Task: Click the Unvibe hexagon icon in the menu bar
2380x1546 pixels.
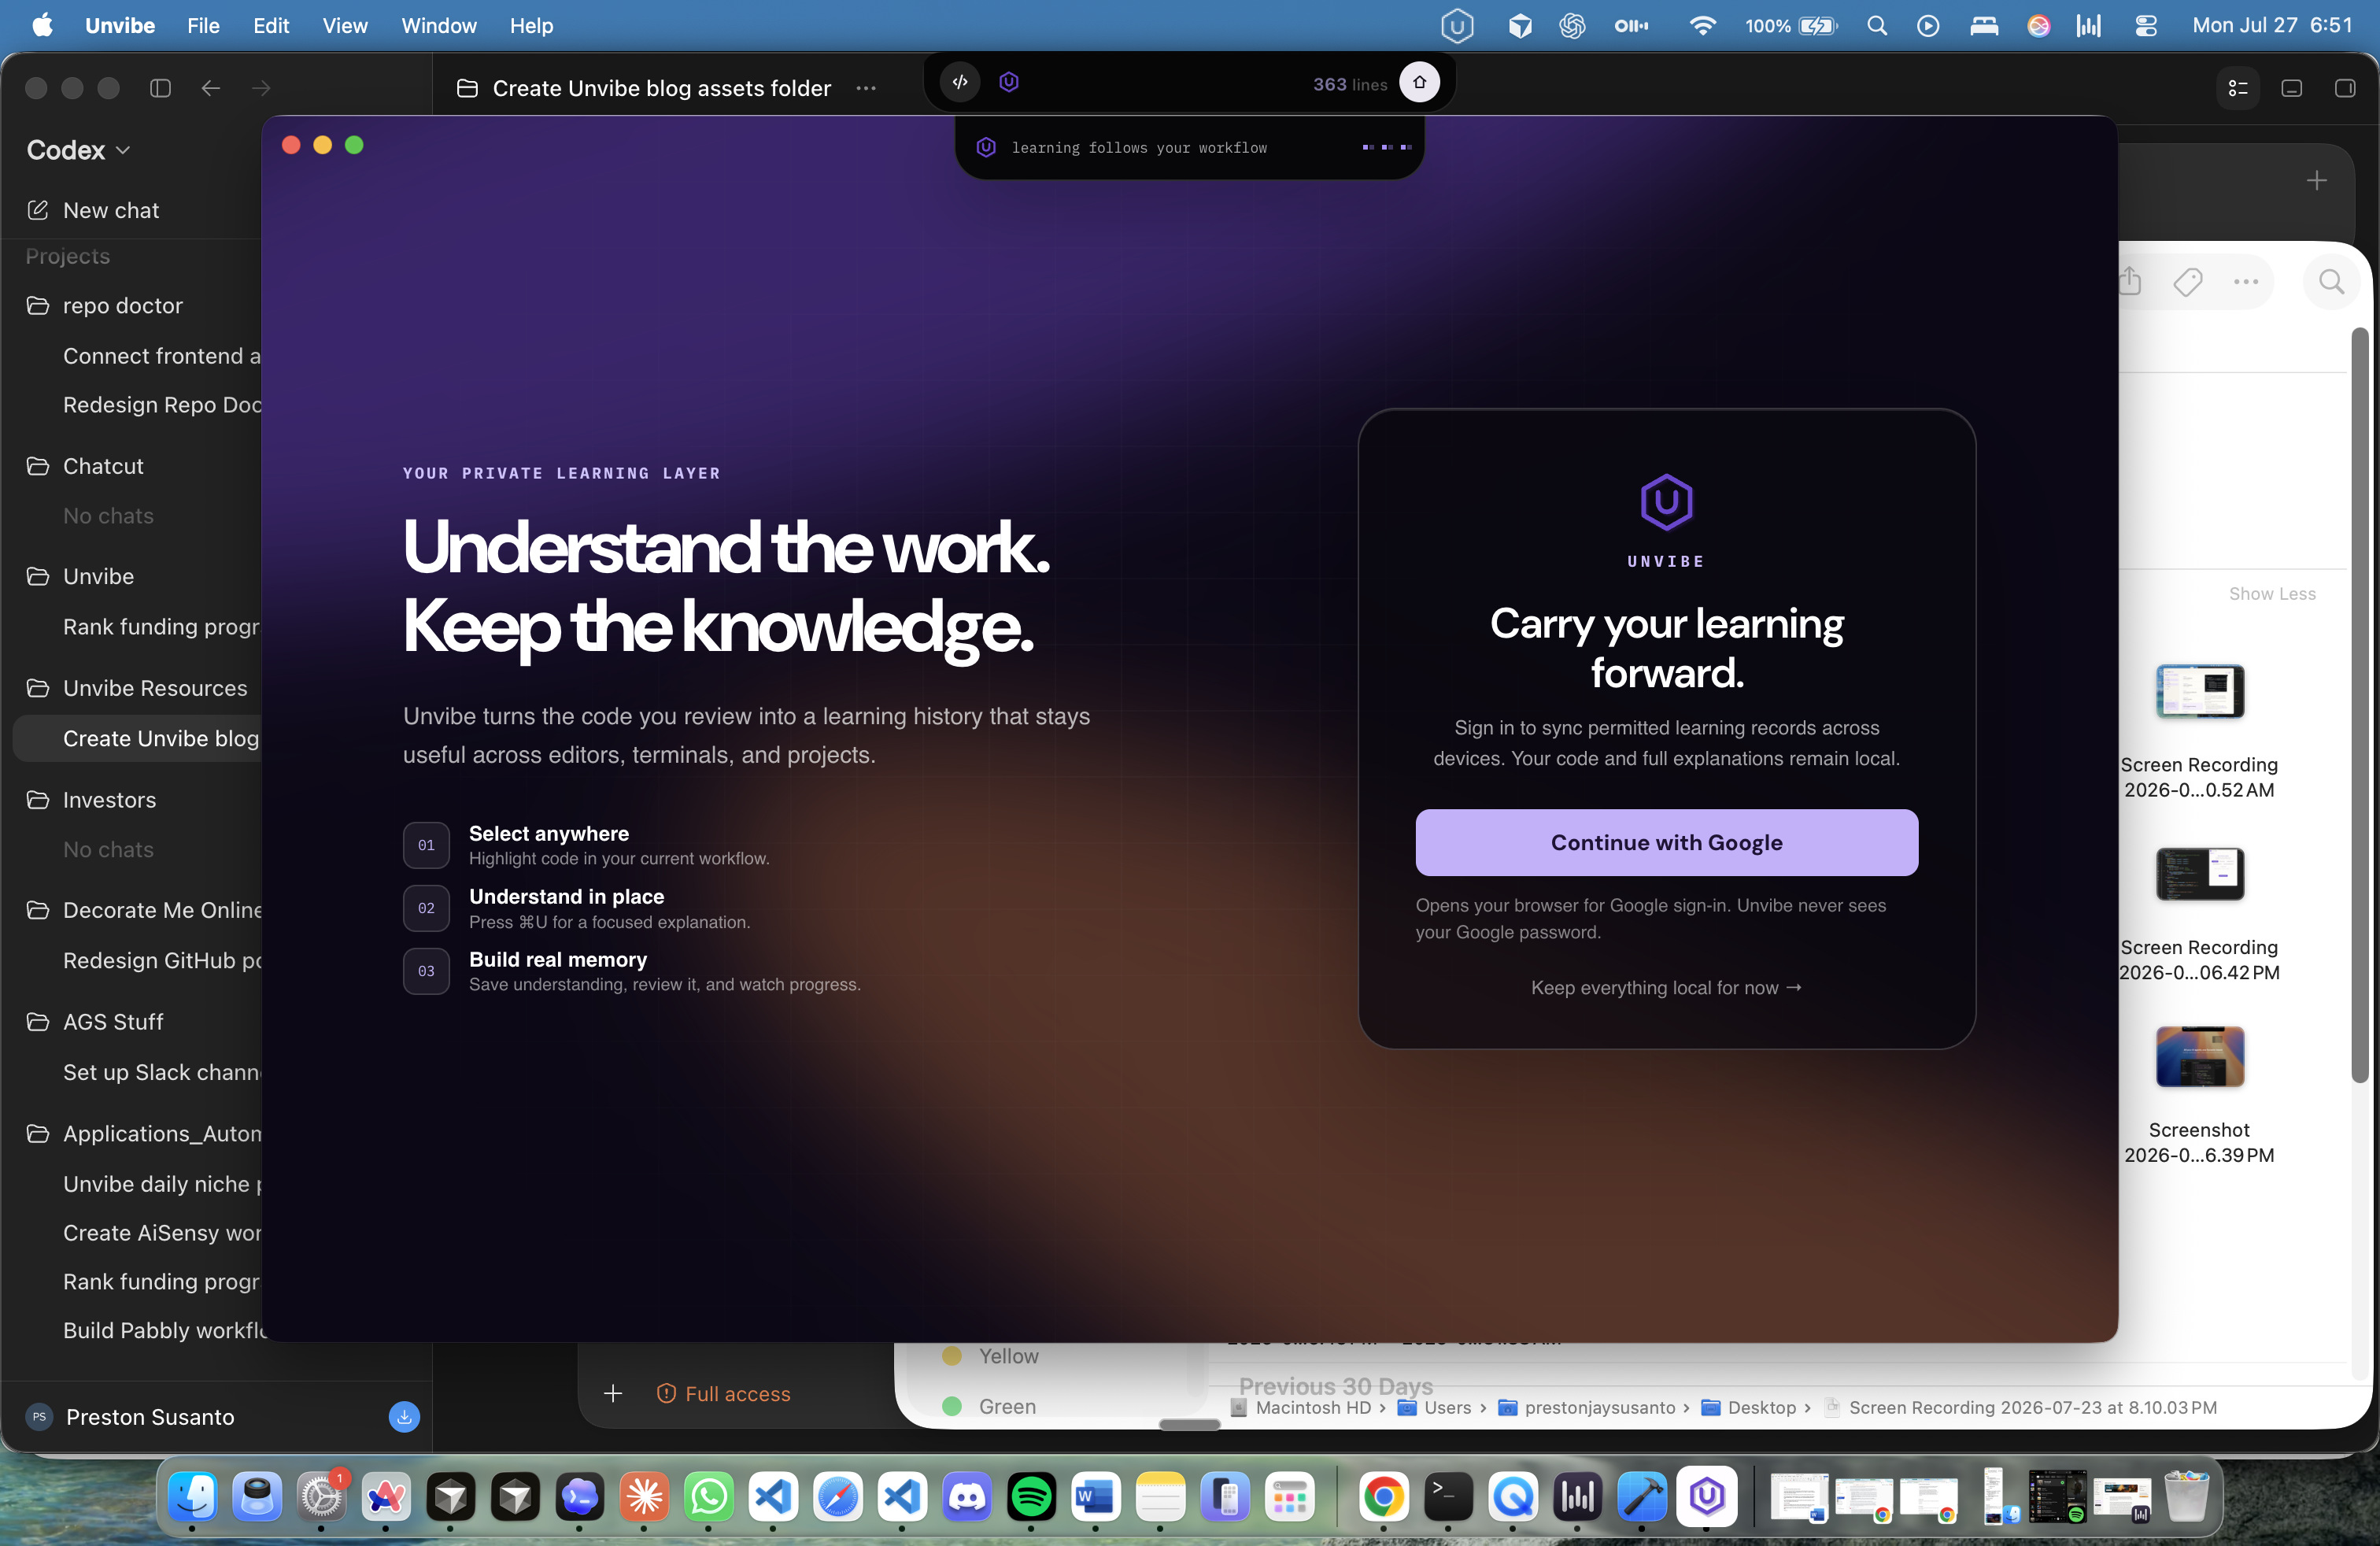Action: pyautogui.click(x=1457, y=26)
